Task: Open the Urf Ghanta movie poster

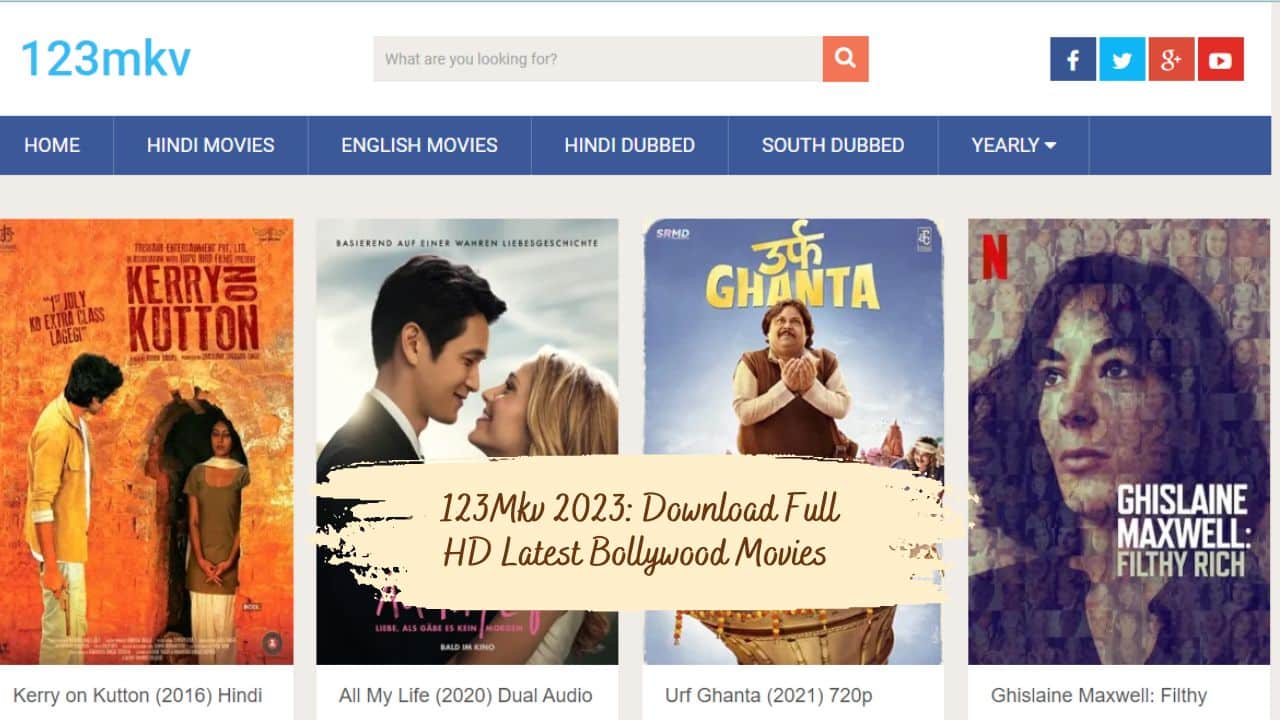Action: [793, 441]
